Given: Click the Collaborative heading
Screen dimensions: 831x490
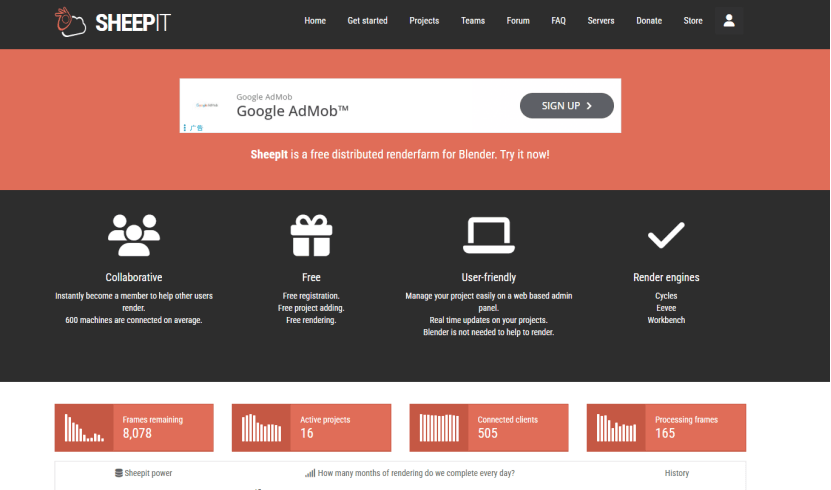Looking at the screenshot, I should (134, 277).
